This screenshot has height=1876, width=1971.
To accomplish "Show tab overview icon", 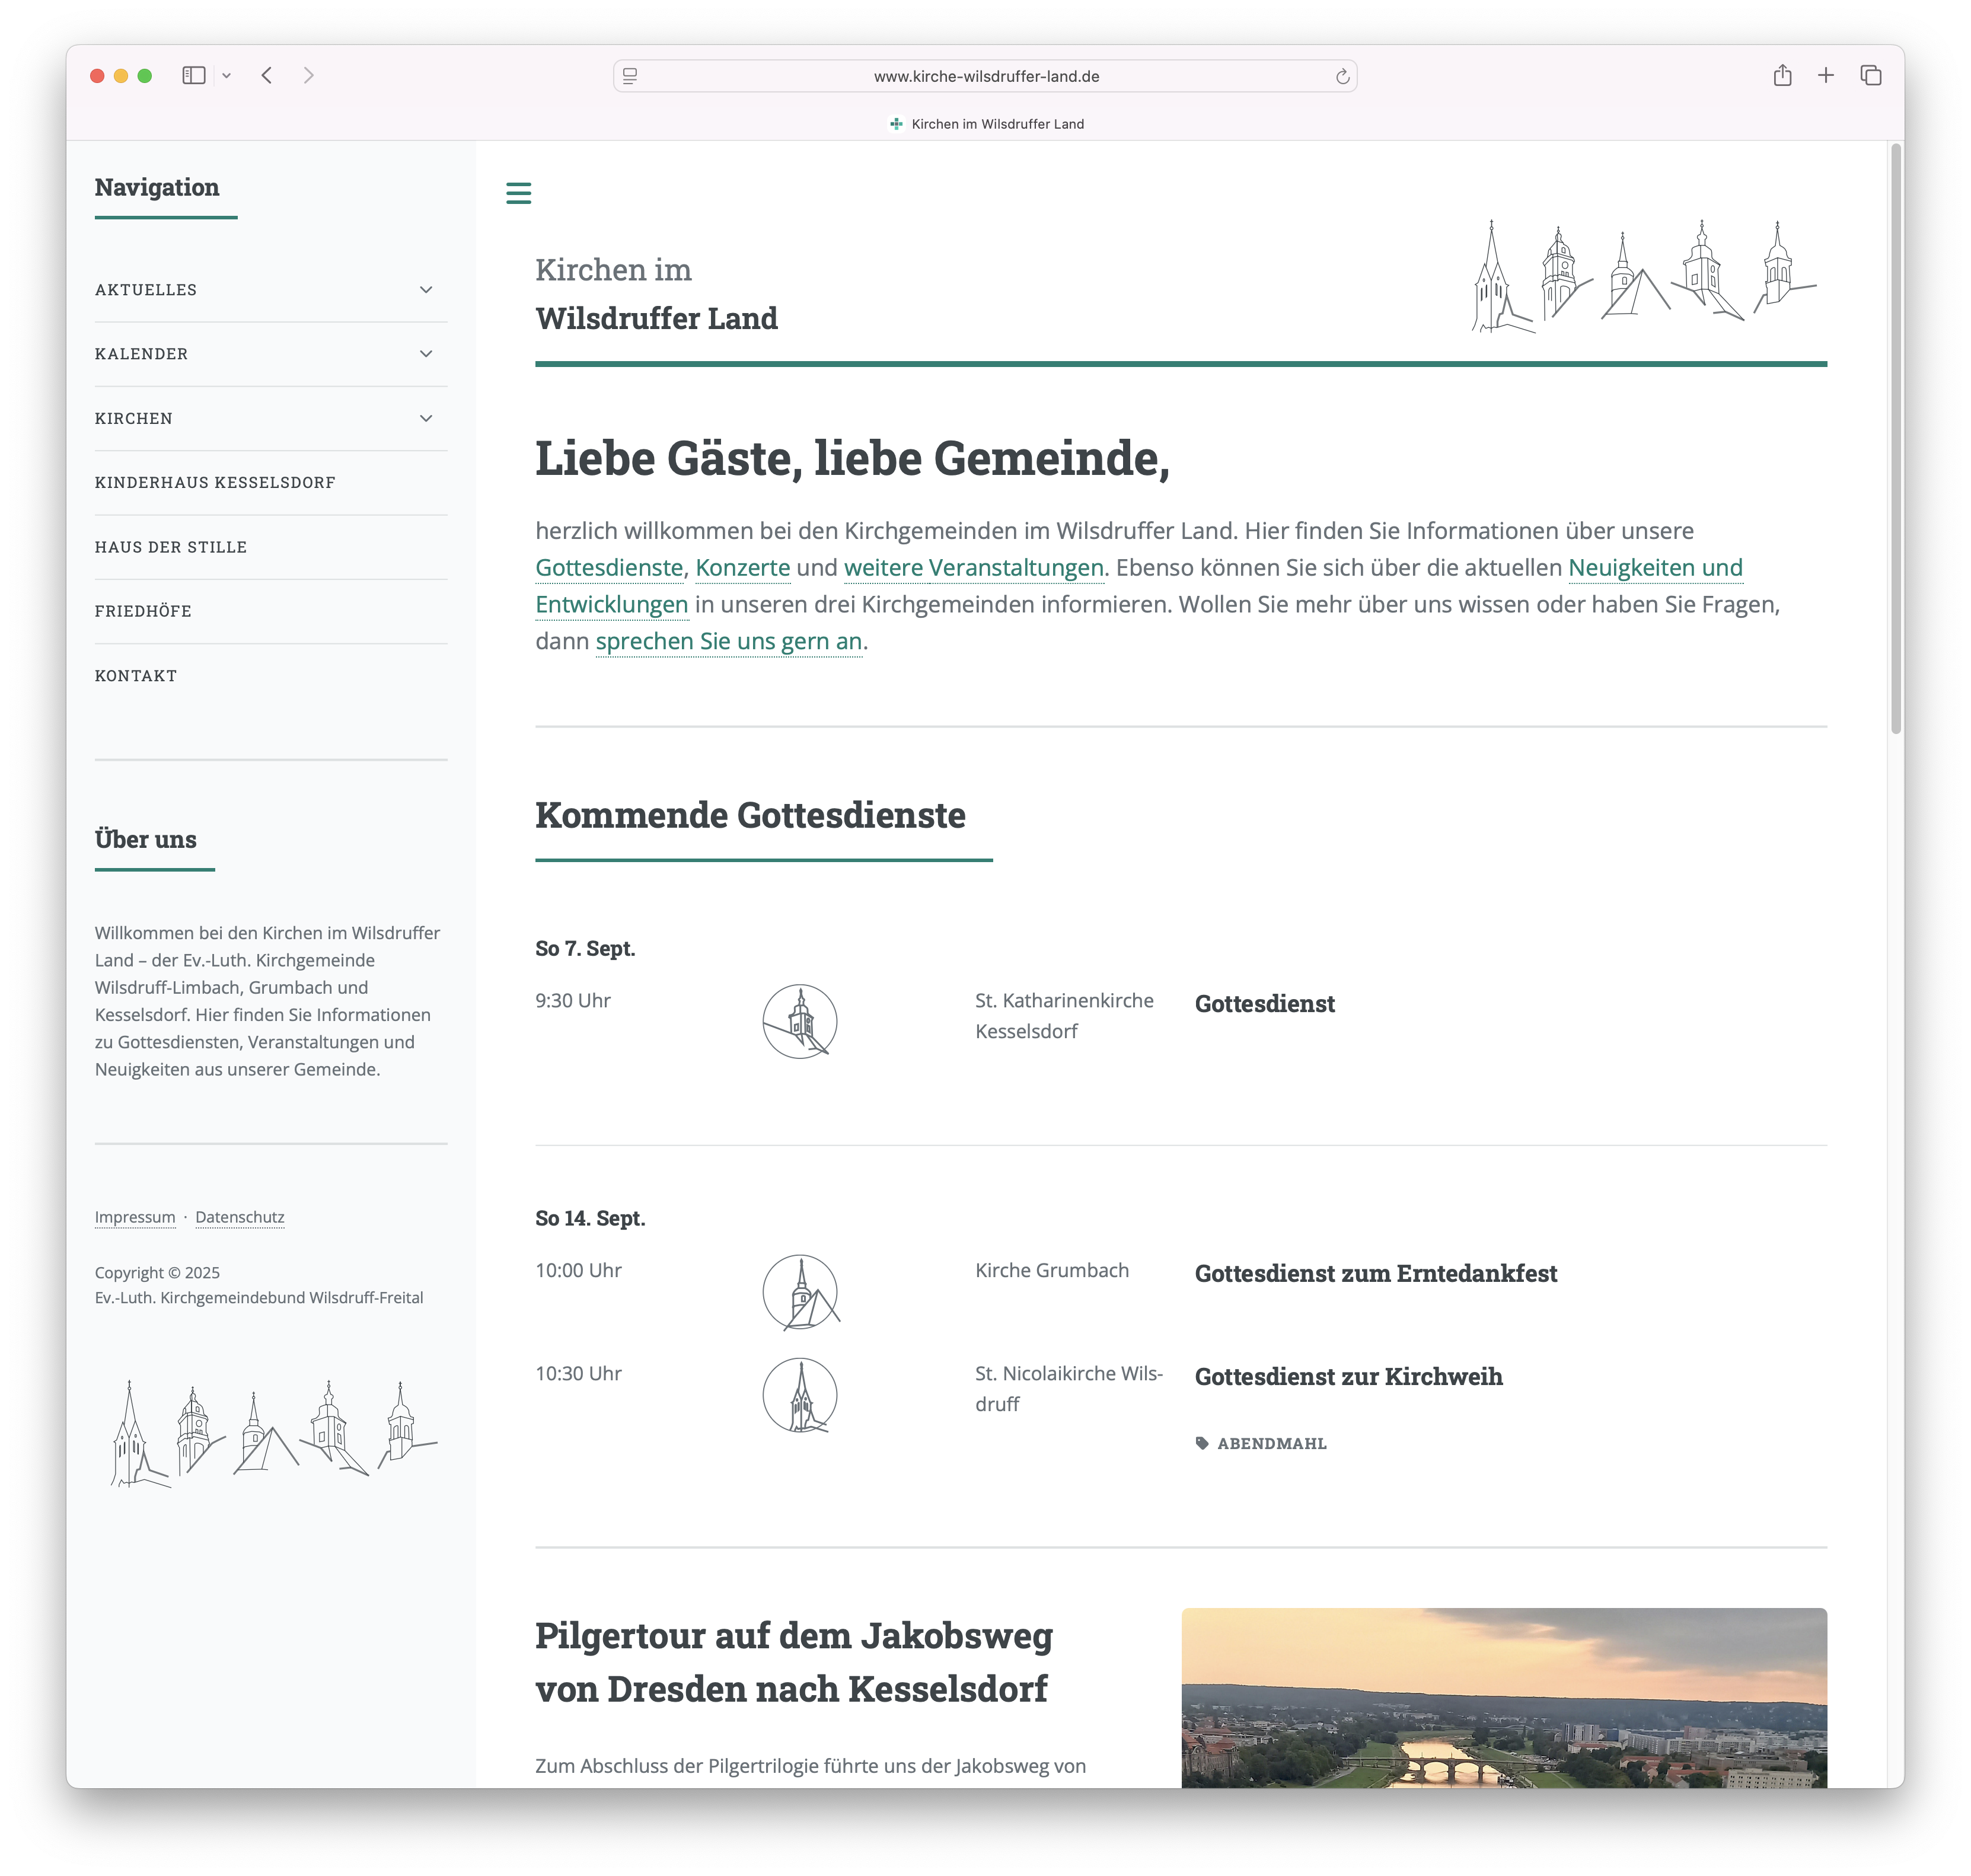I will coord(1870,76).
